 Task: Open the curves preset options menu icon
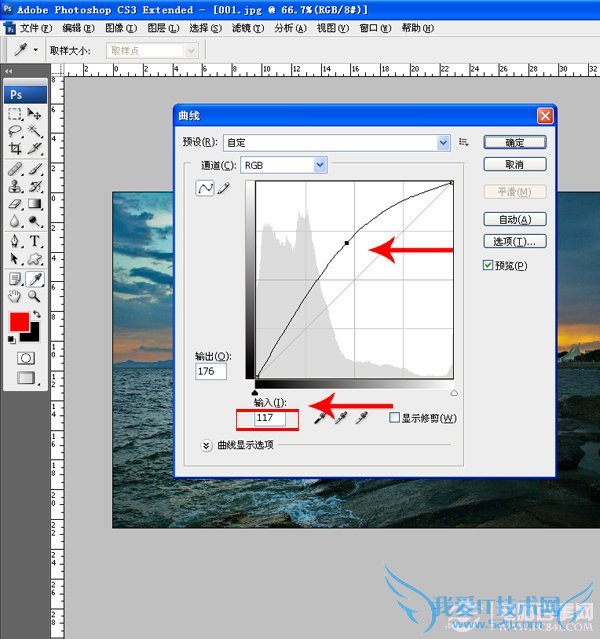tap(463, 142)
